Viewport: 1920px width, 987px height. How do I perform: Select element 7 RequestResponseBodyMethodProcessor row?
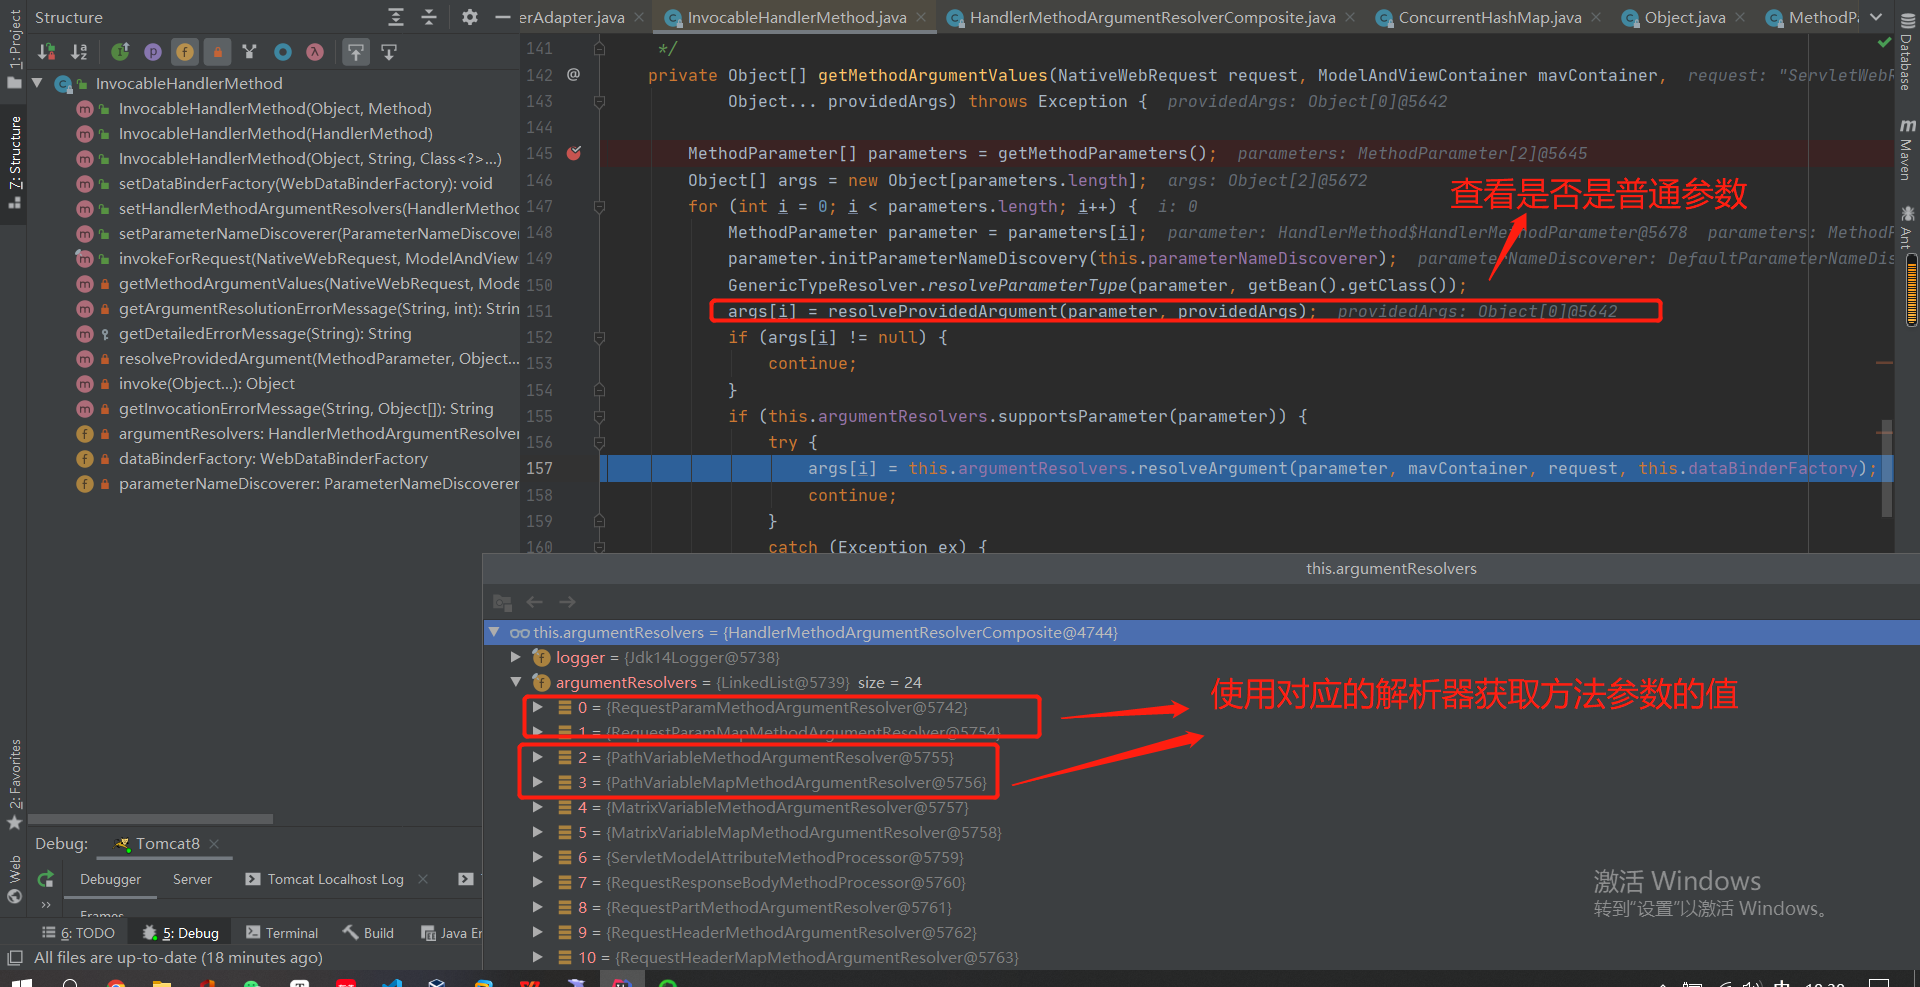1200,882
